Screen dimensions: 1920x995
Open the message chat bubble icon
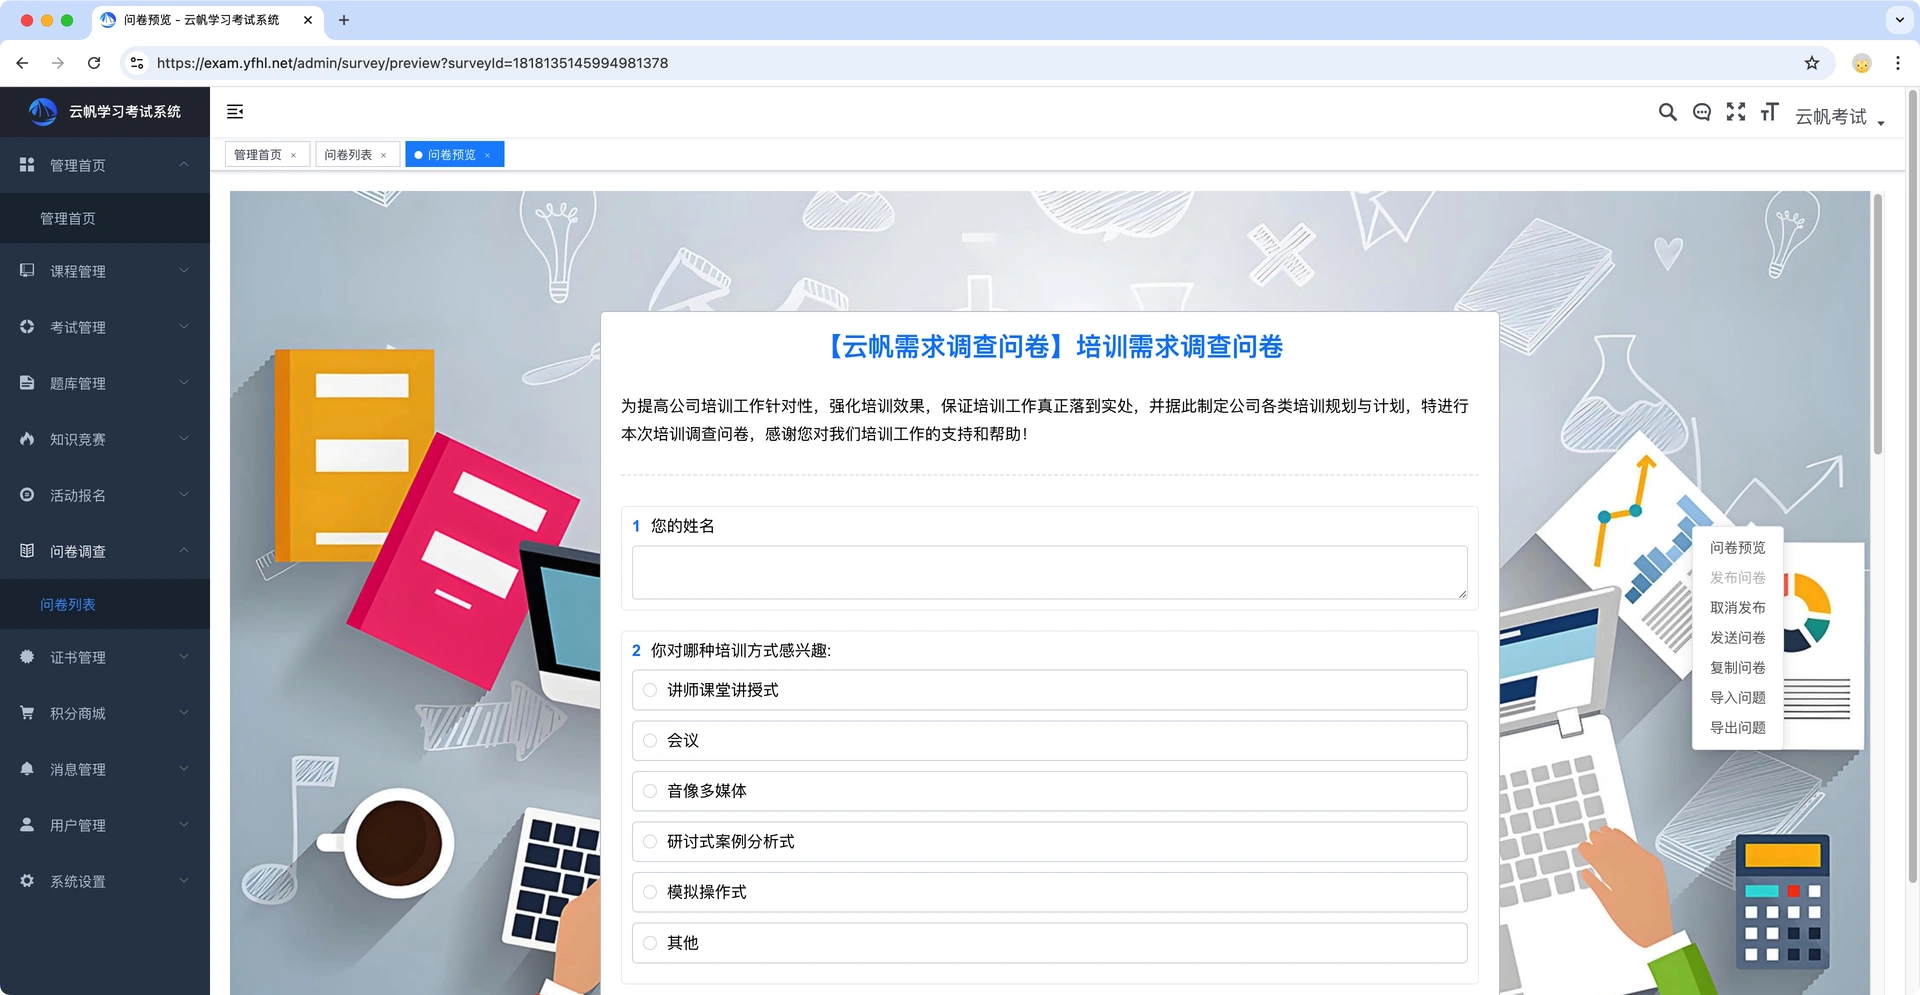1701,112
